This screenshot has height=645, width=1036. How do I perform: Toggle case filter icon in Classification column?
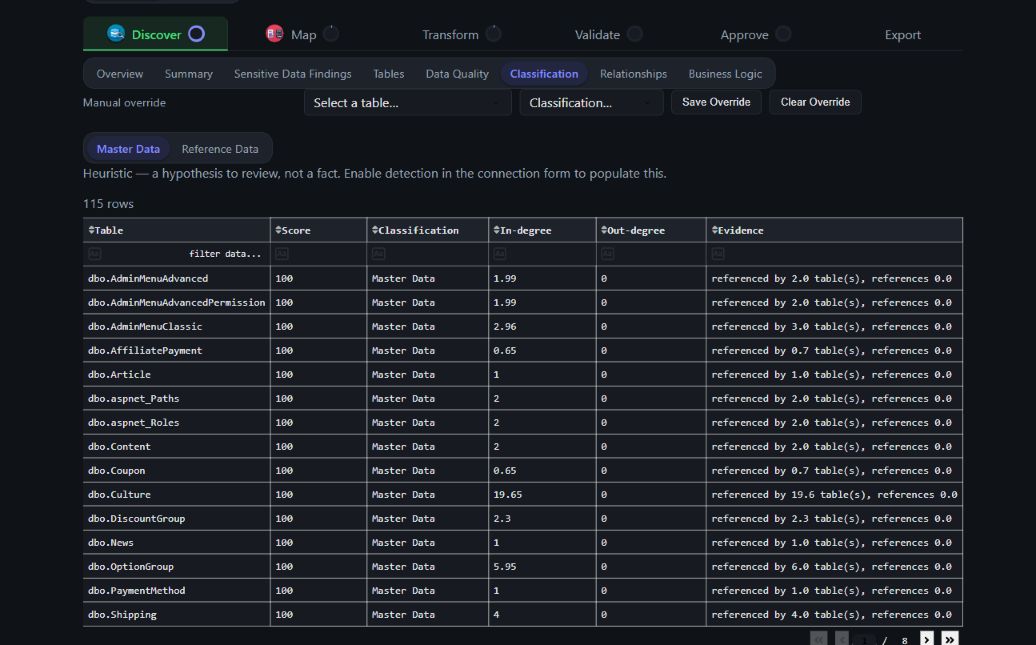click(x=378, y=254)
